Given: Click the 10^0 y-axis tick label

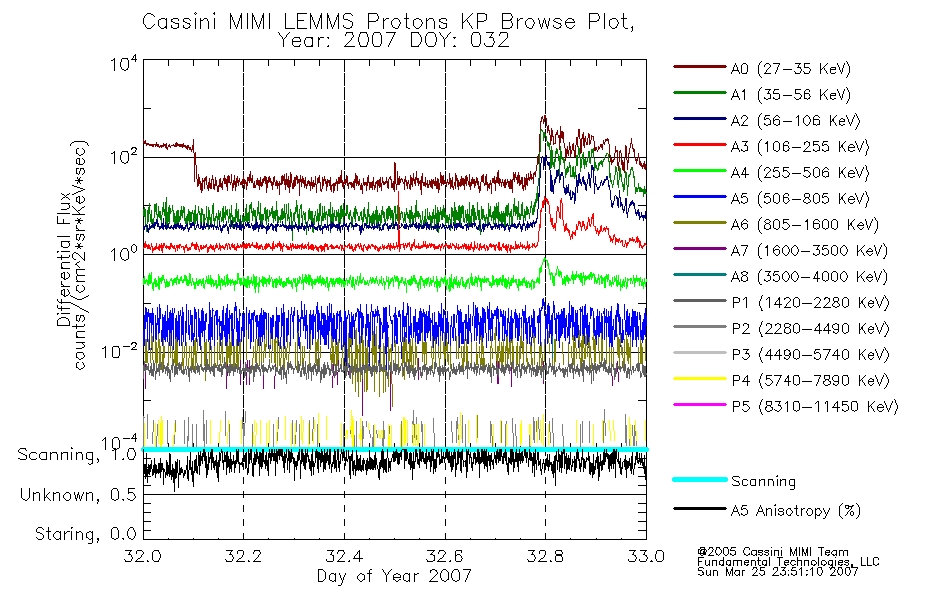Looking at the screenshot, I should pos(124,253).
